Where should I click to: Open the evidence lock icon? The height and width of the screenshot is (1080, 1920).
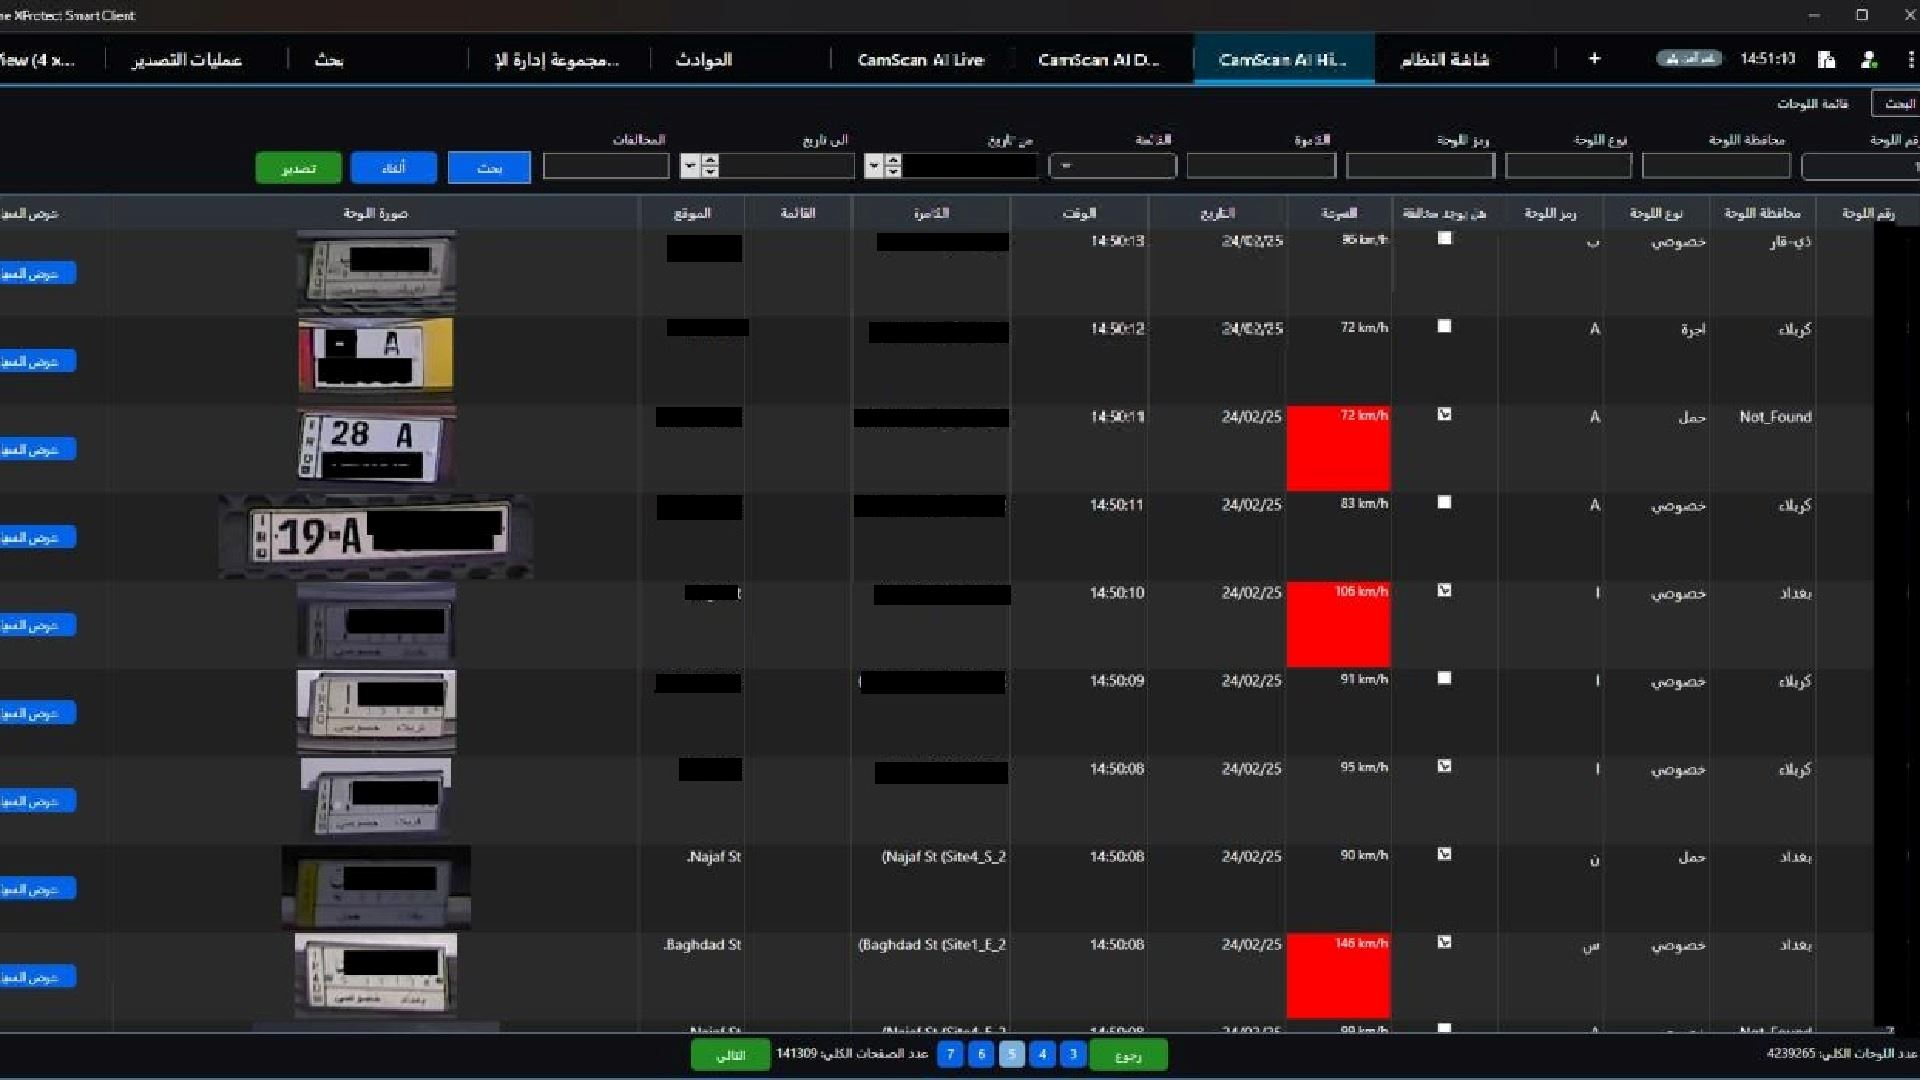point(1826,59)
